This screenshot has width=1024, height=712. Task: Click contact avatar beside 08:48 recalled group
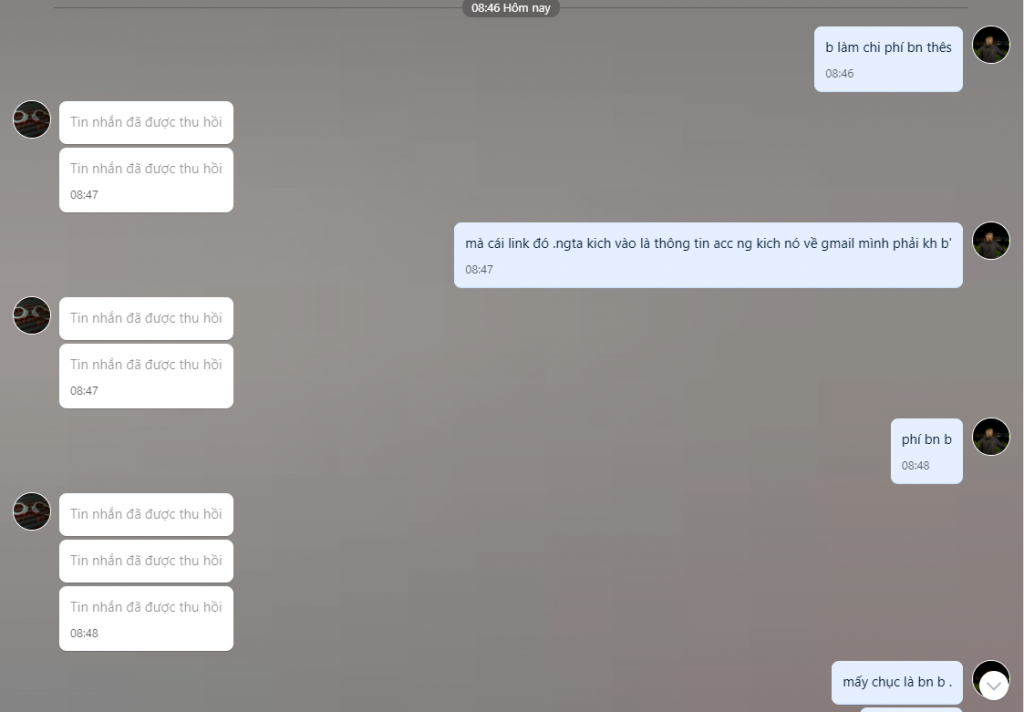[x=32, y=511]
